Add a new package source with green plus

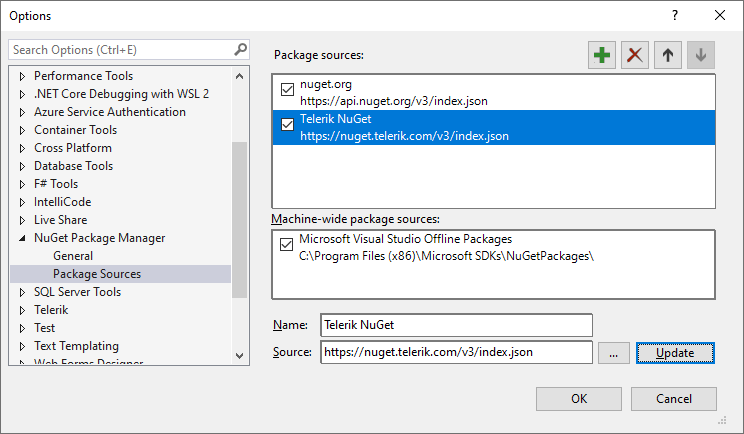click(602, 55)
